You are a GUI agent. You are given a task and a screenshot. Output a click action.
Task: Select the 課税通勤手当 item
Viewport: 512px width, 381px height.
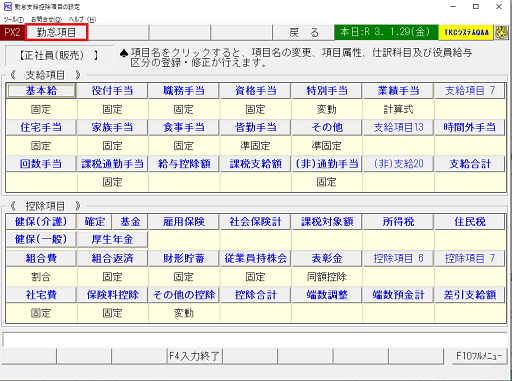pyautogui.click(x=112, y=164)
